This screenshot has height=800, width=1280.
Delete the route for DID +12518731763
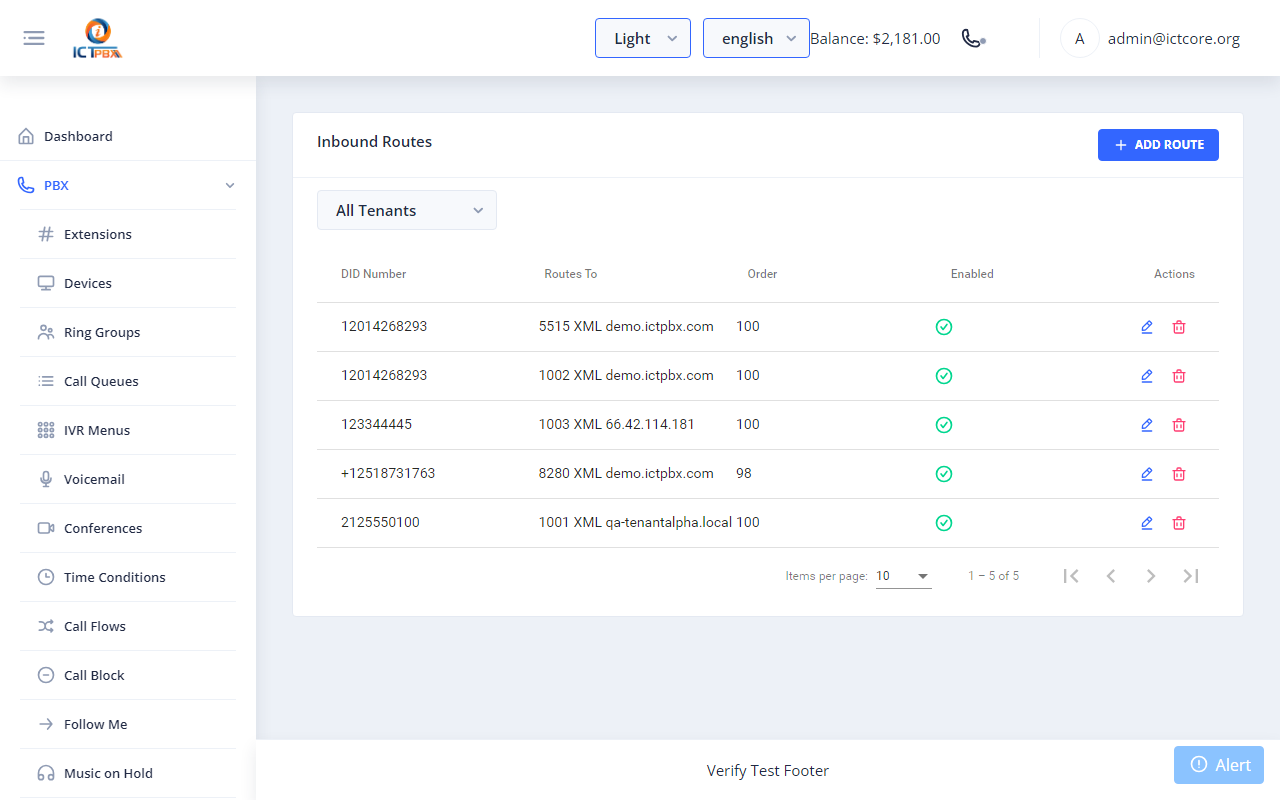click(x=1179, y=474)
